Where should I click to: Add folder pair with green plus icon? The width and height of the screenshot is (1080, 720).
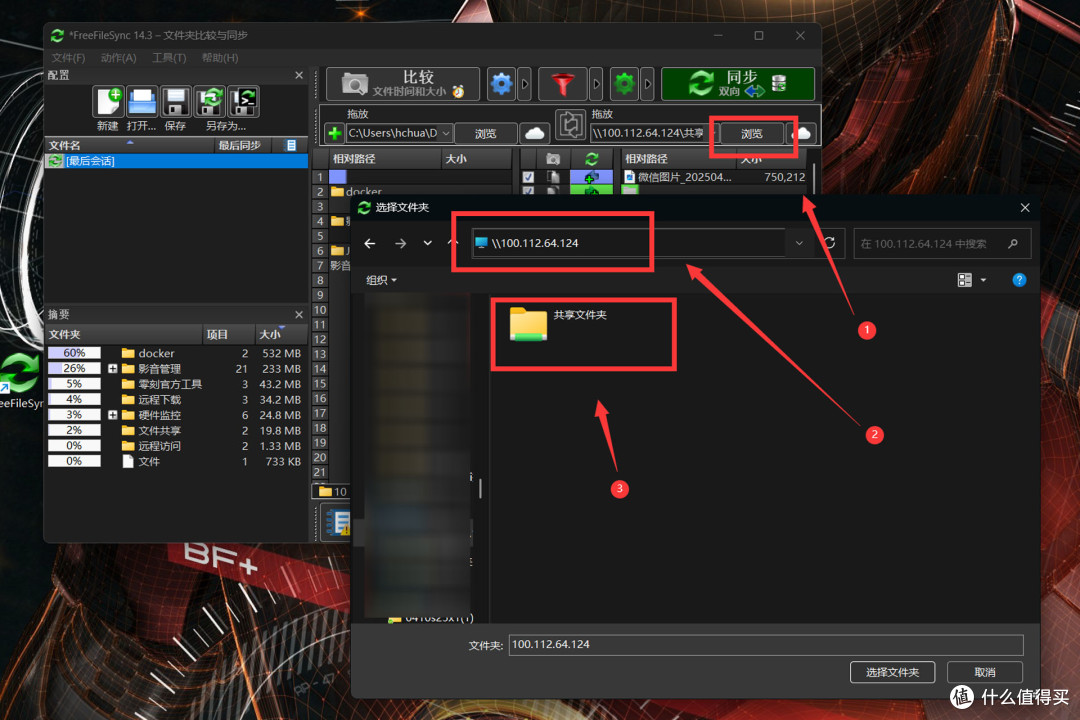[x=334, y=133]
